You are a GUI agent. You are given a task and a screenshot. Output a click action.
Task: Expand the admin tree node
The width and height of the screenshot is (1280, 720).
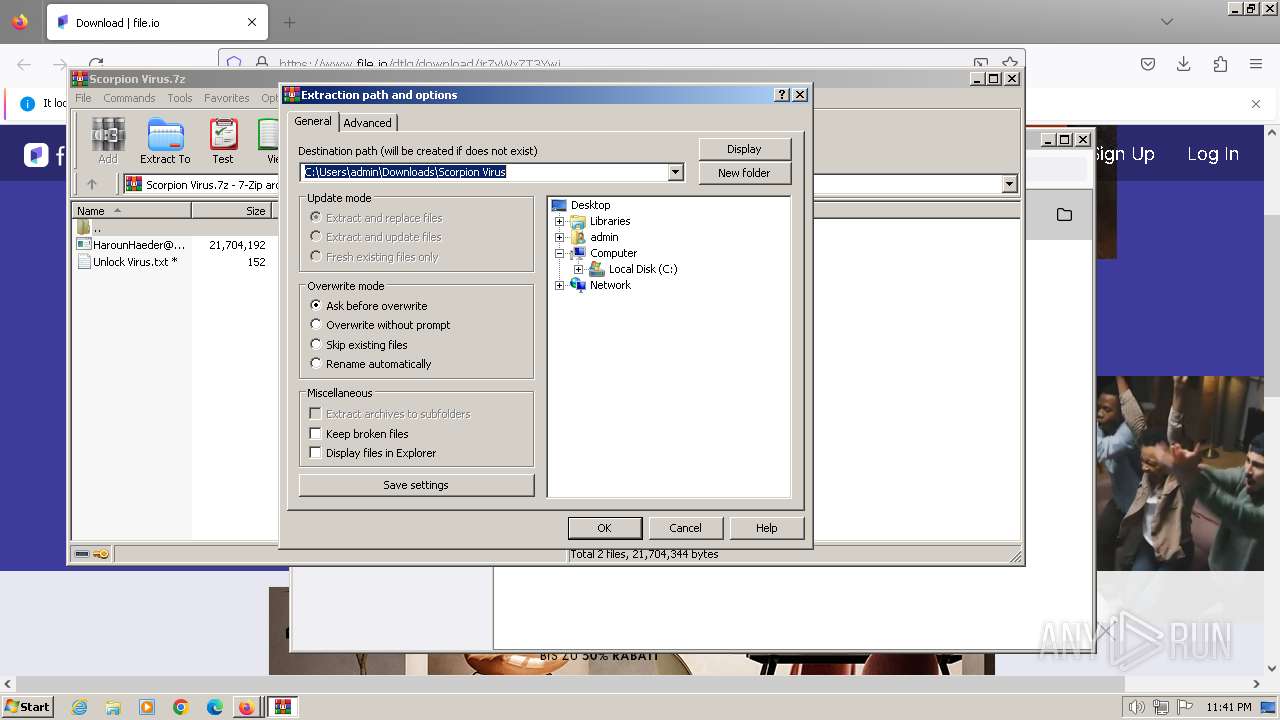560,237
